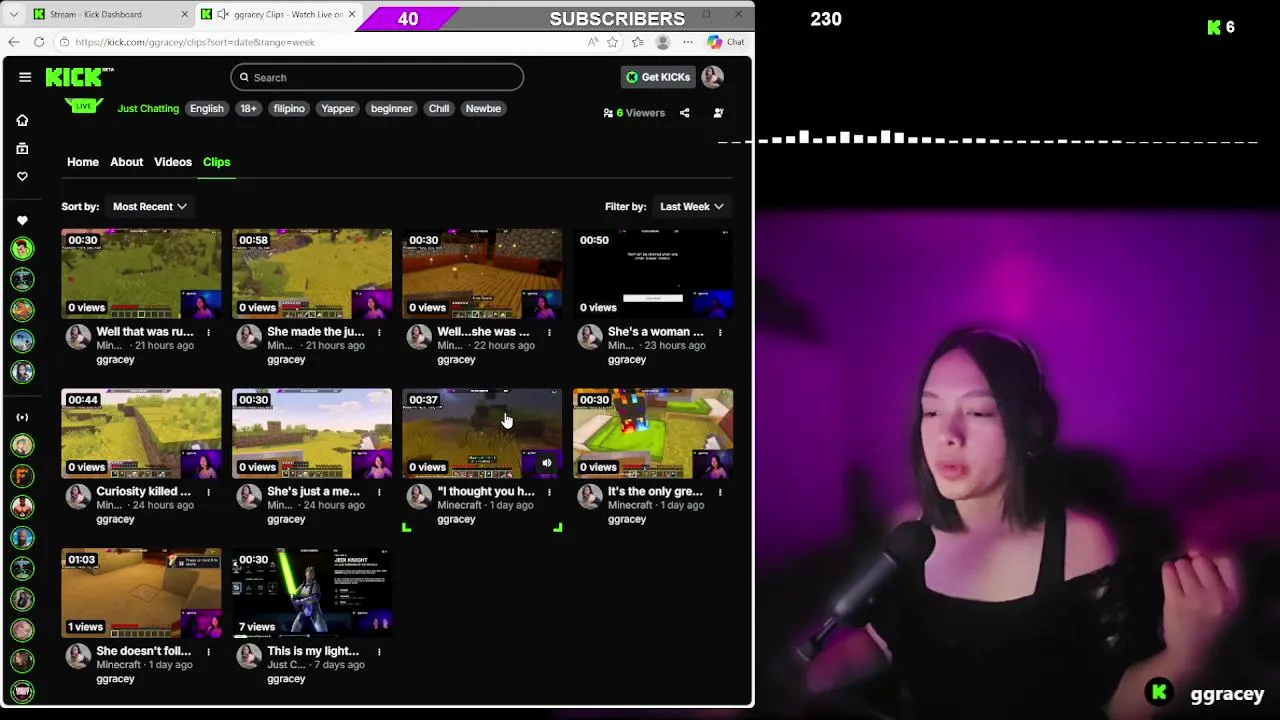Switch to the Home channel tab

coord(83,162)
